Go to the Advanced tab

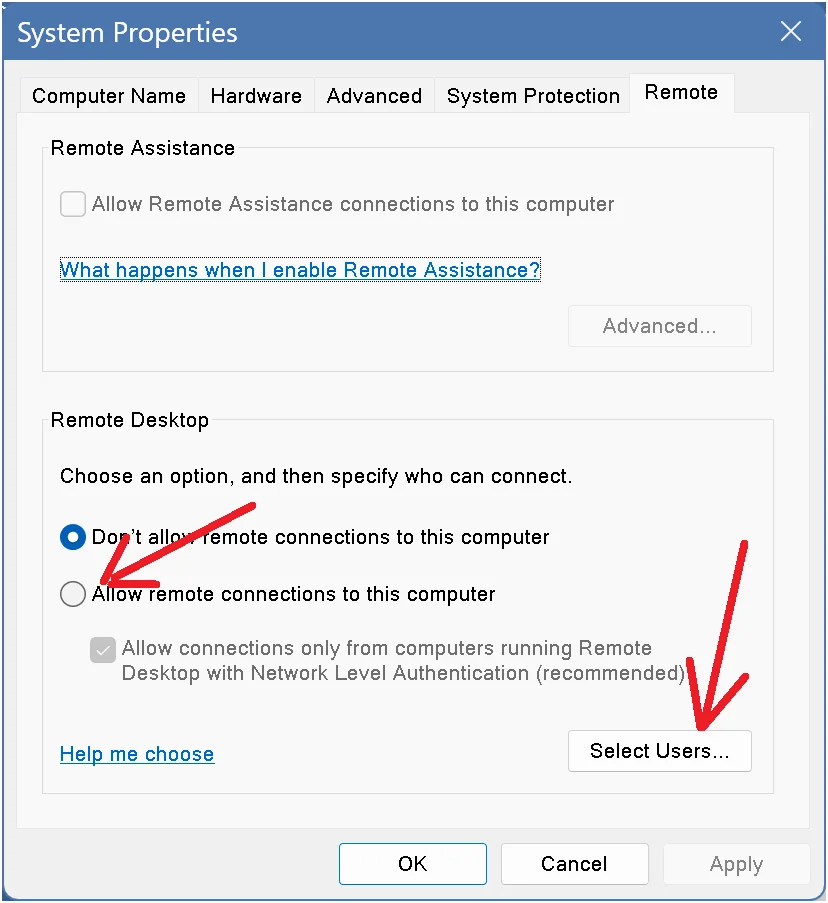point(374,96)
